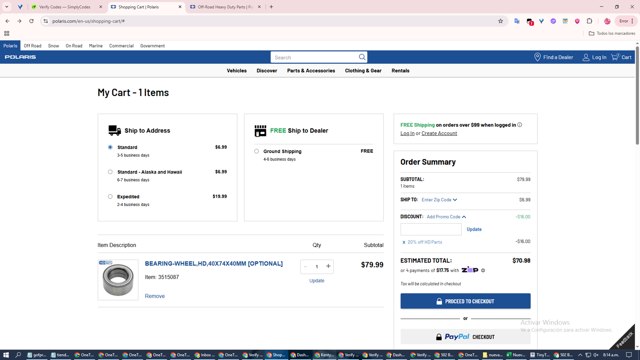Click the Polaris brand tab
This screenshot has width=640, height=360.
click(x=10, y=46)
